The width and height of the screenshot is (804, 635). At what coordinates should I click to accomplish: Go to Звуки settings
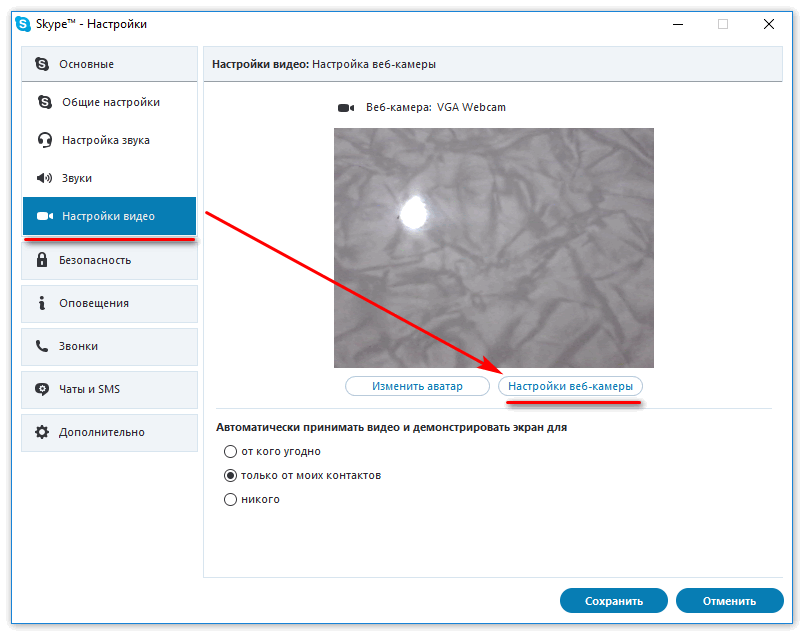109,178
